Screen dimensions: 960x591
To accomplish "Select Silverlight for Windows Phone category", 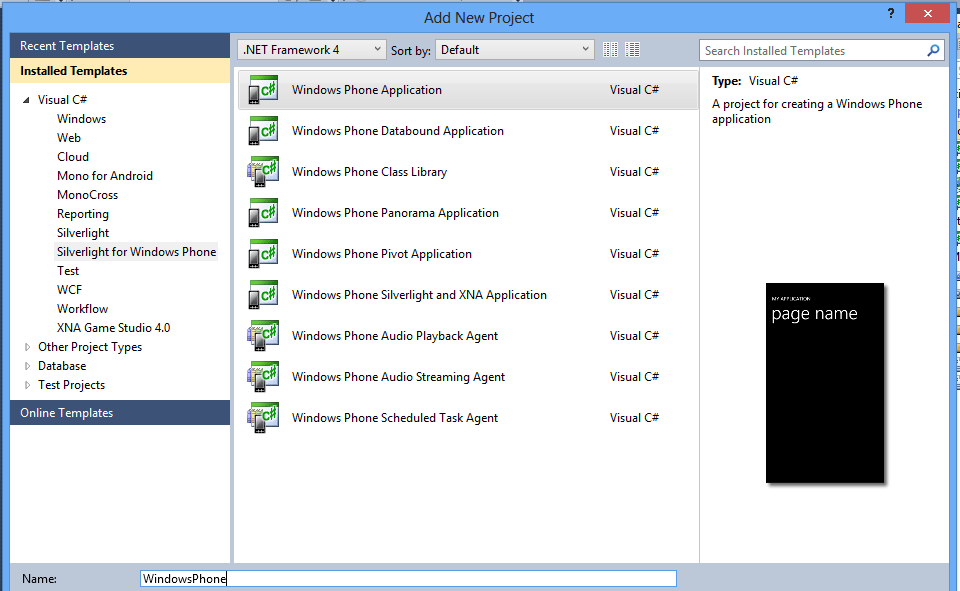I will tap(136, 252).
